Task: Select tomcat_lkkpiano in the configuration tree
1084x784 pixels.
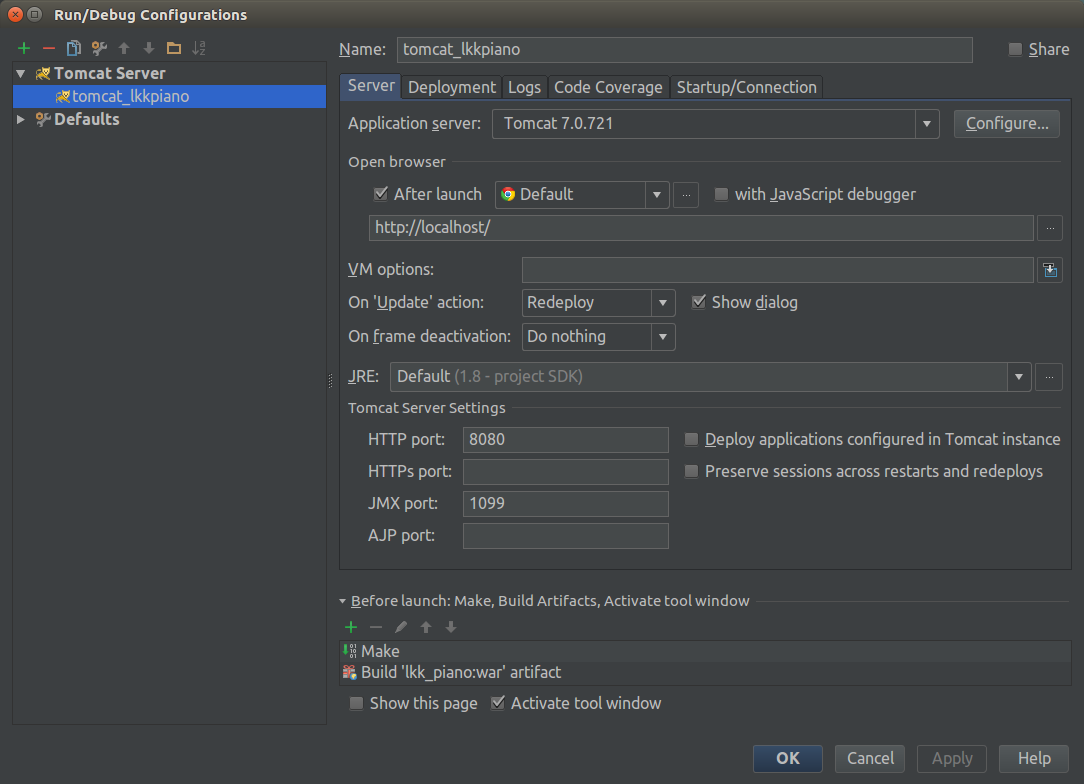Action: [169, 97]
